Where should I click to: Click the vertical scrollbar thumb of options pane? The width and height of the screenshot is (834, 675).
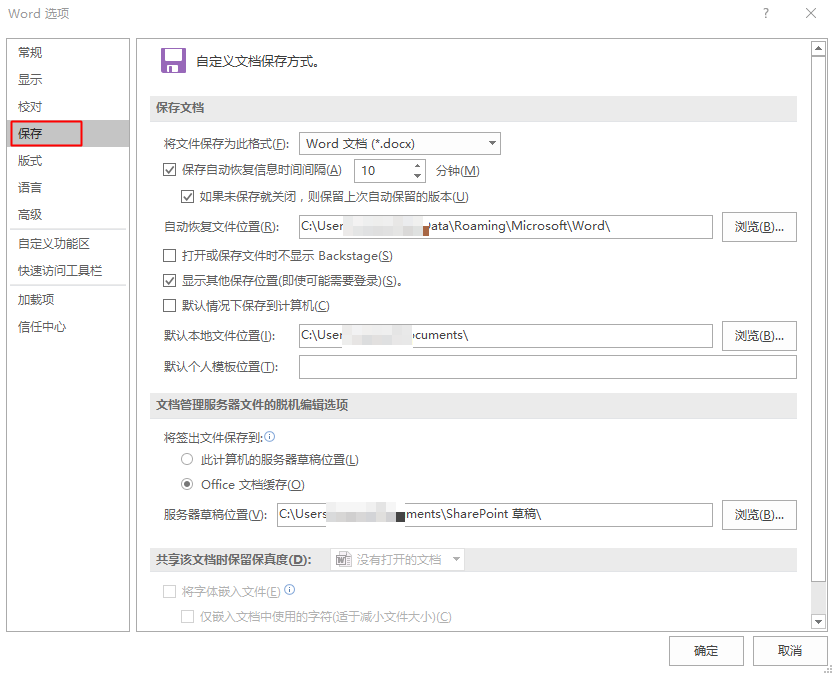click(818, 318)
